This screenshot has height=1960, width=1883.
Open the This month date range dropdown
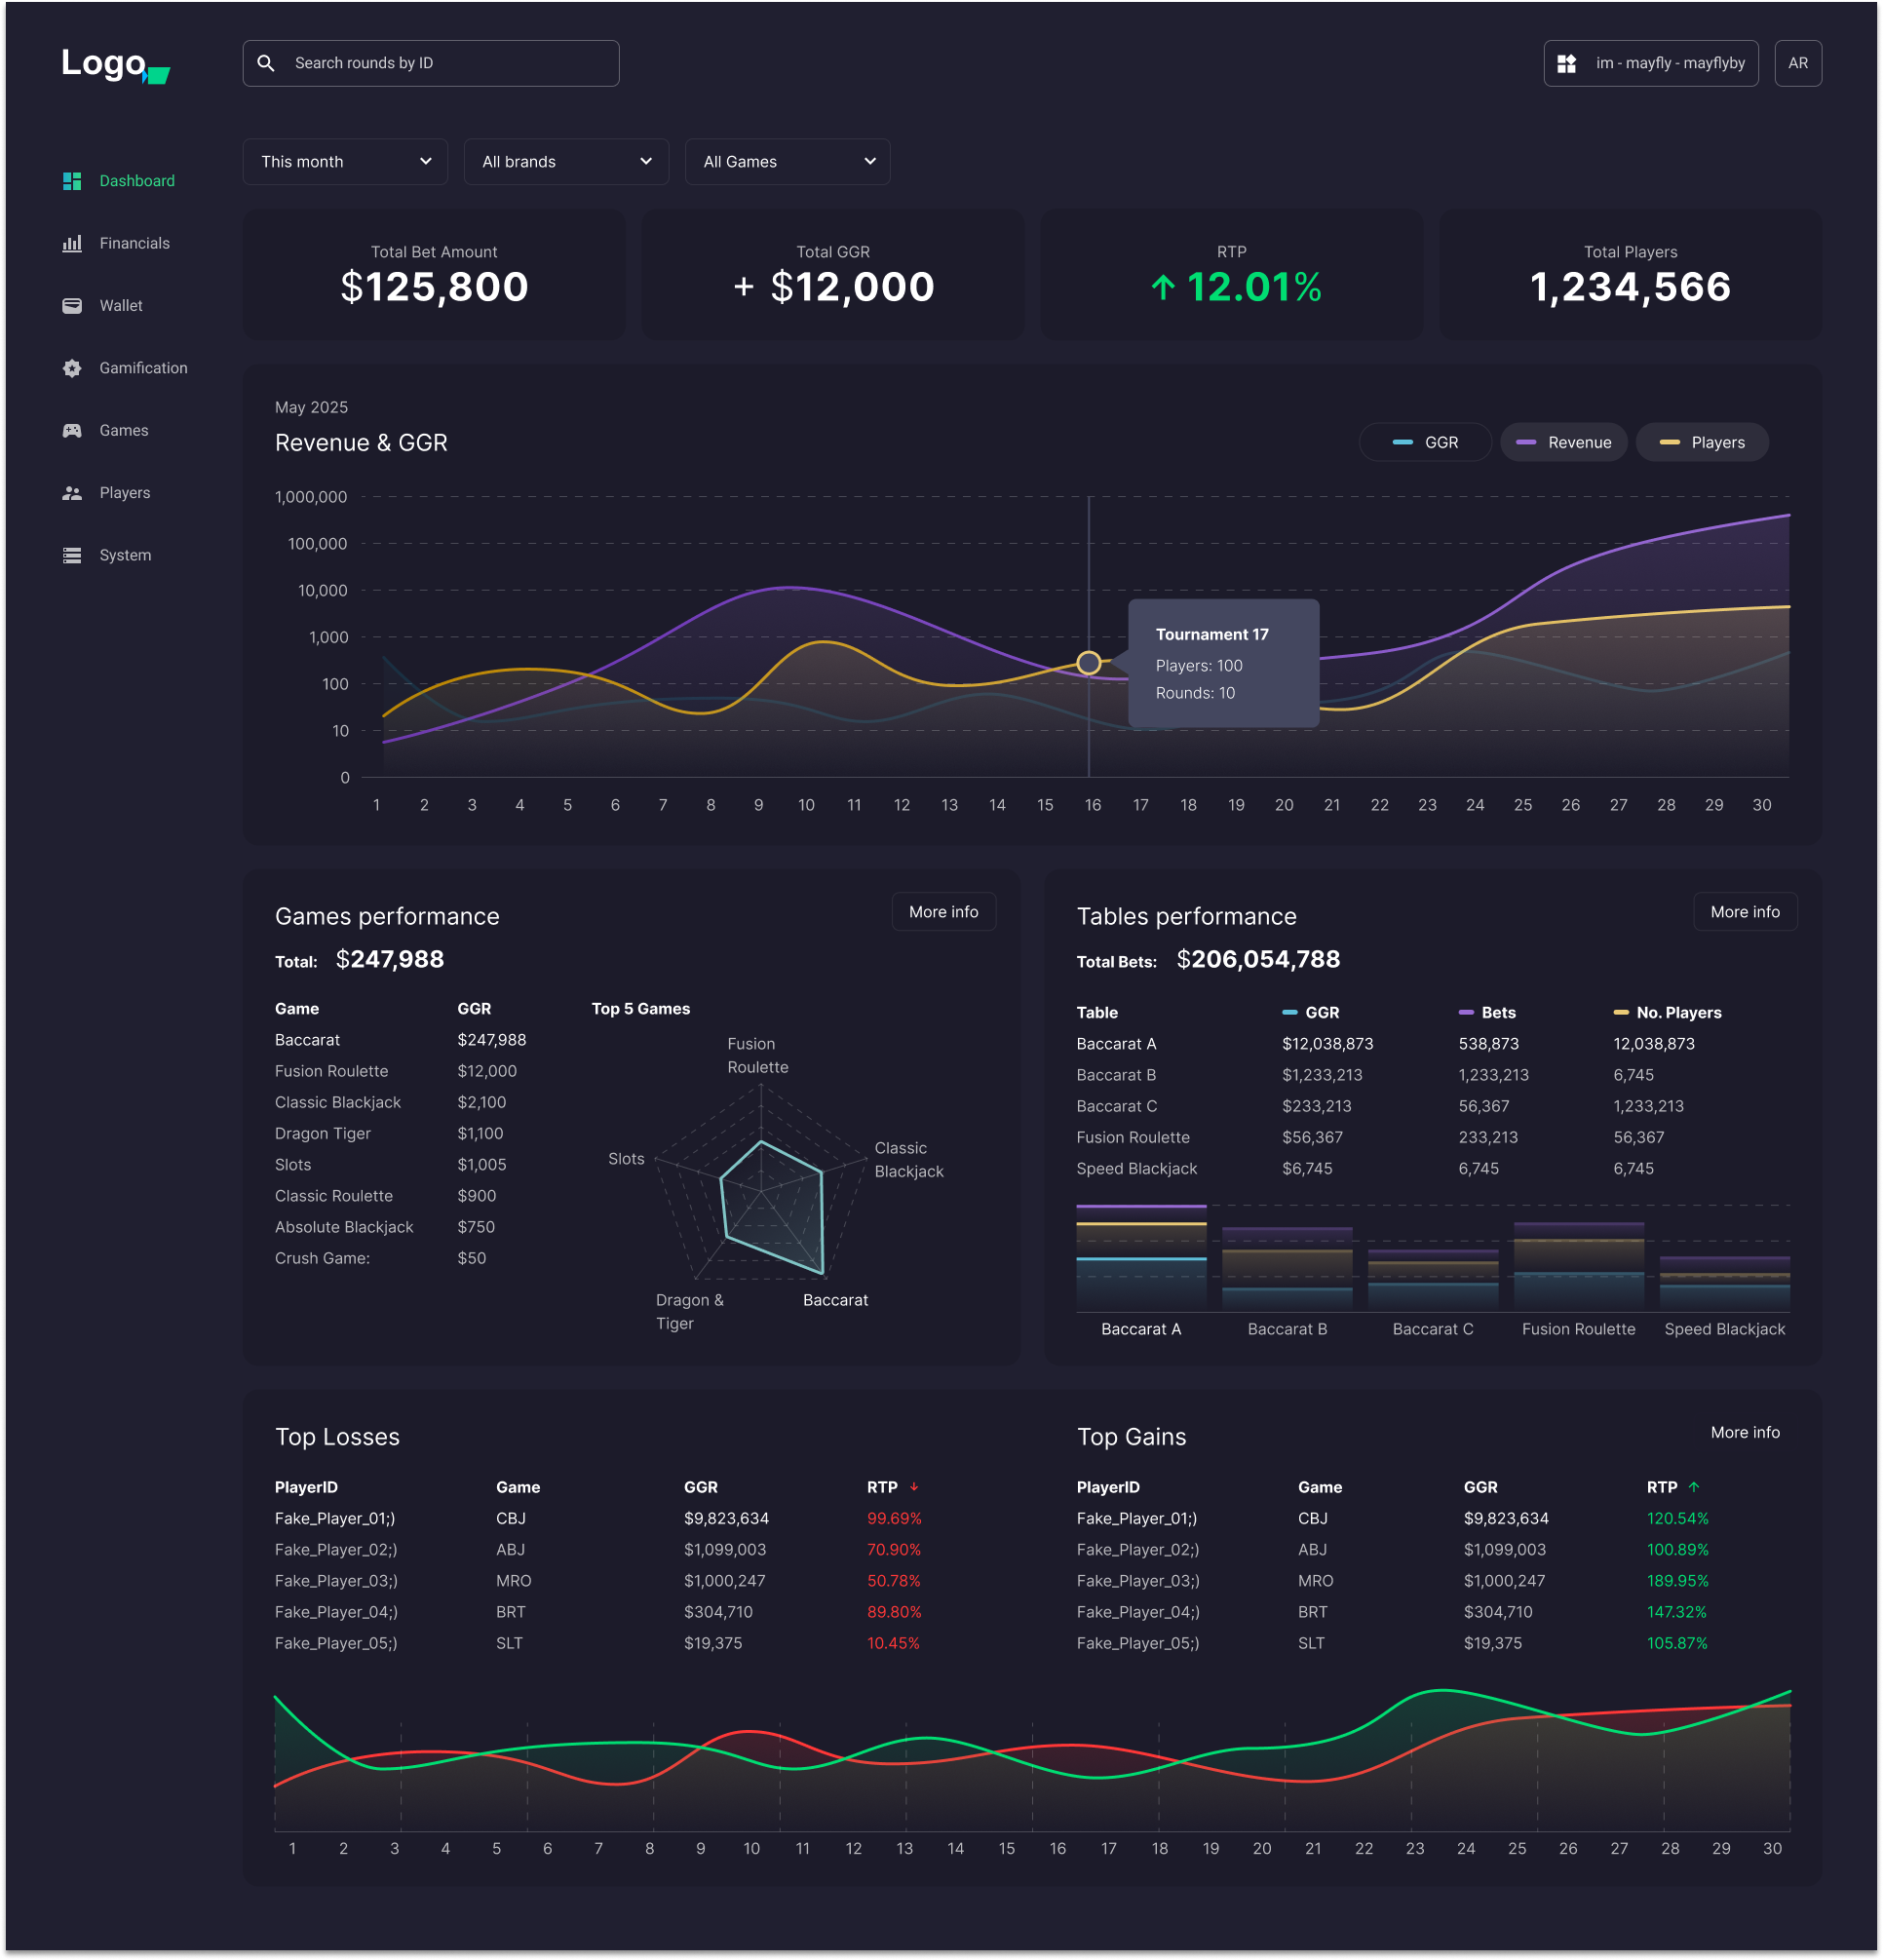[345, 161]
